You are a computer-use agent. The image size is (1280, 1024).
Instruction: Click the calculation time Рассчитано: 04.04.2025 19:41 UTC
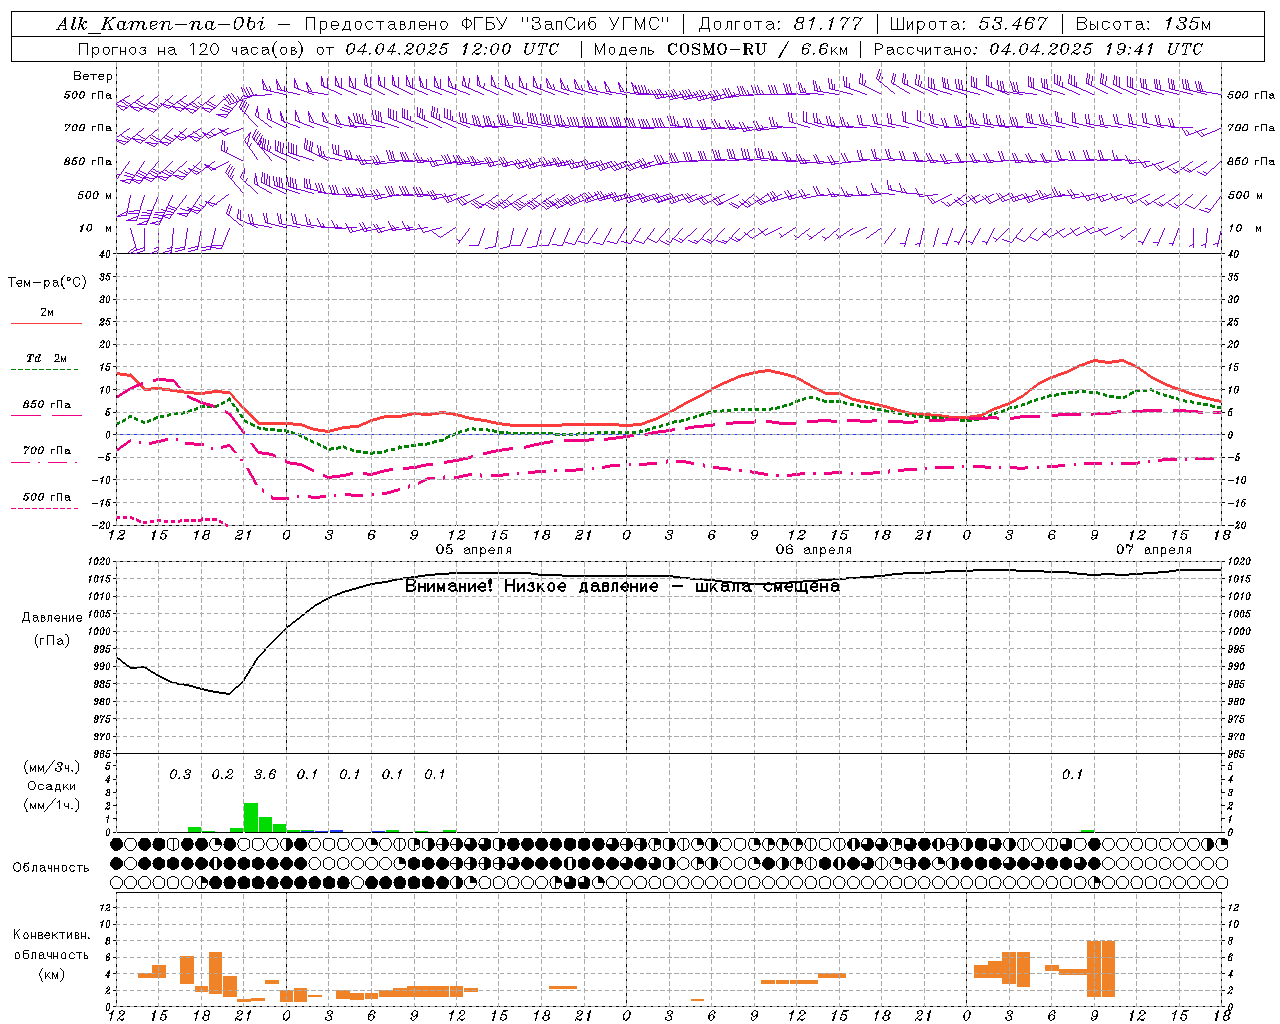click(1038, 49)
